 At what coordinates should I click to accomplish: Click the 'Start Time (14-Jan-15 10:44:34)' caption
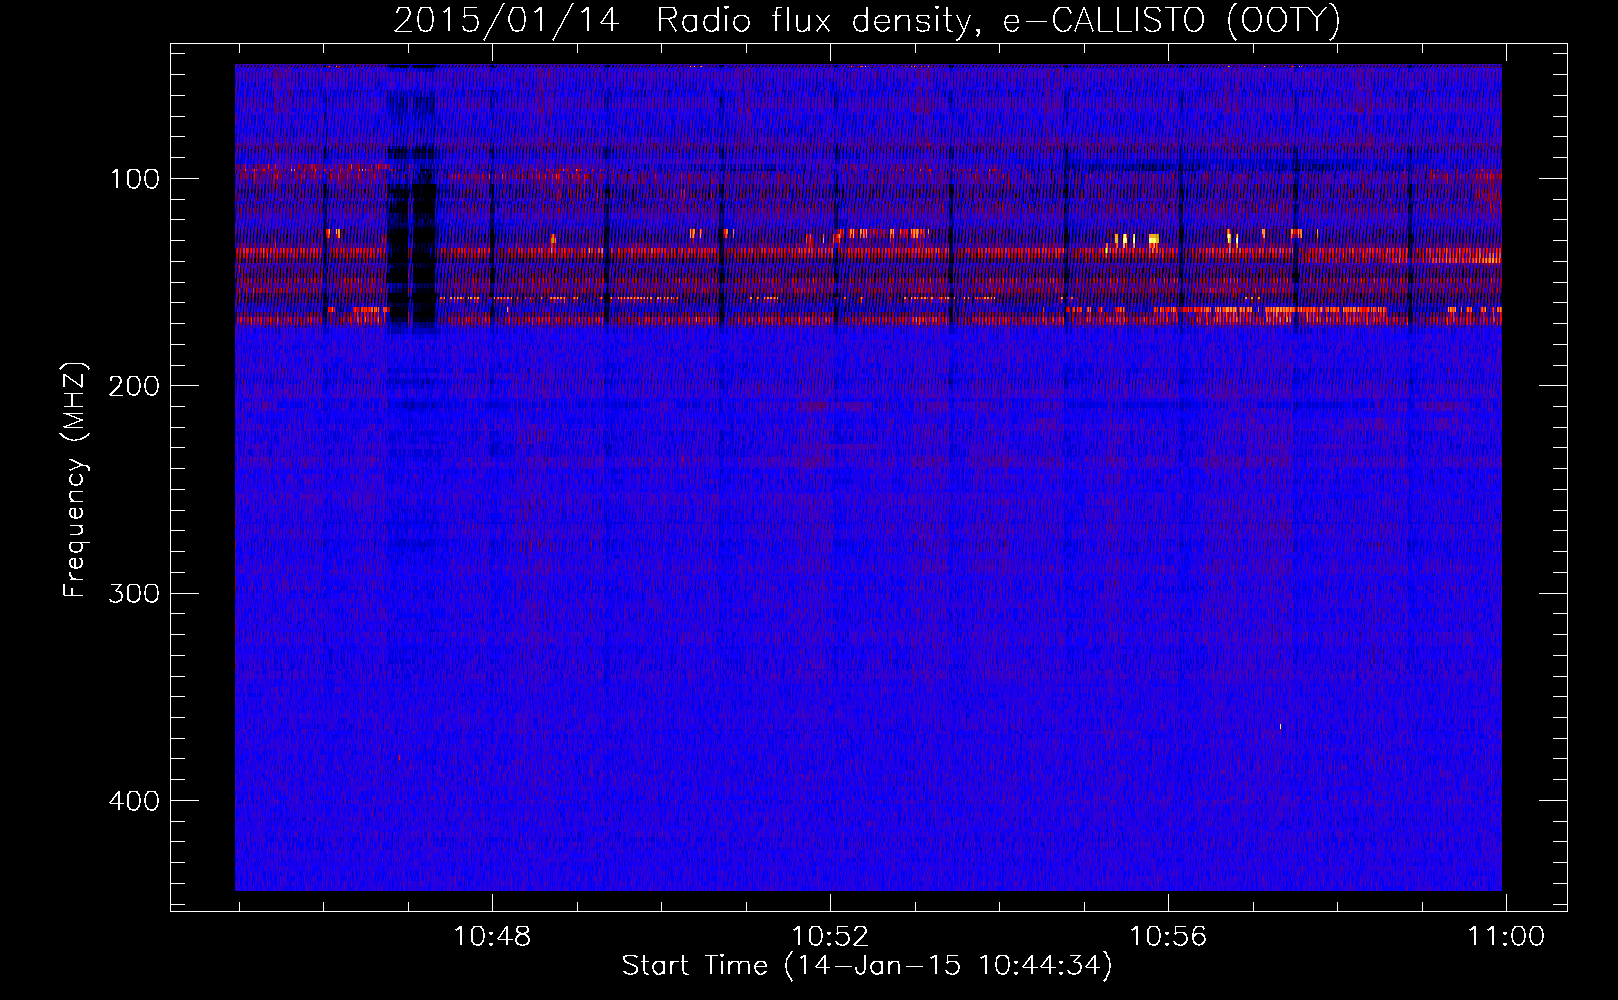point(867,966)
